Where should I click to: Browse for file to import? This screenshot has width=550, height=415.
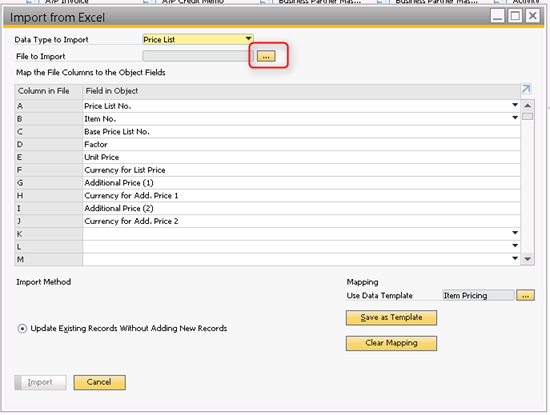click(x=266, y=56)
